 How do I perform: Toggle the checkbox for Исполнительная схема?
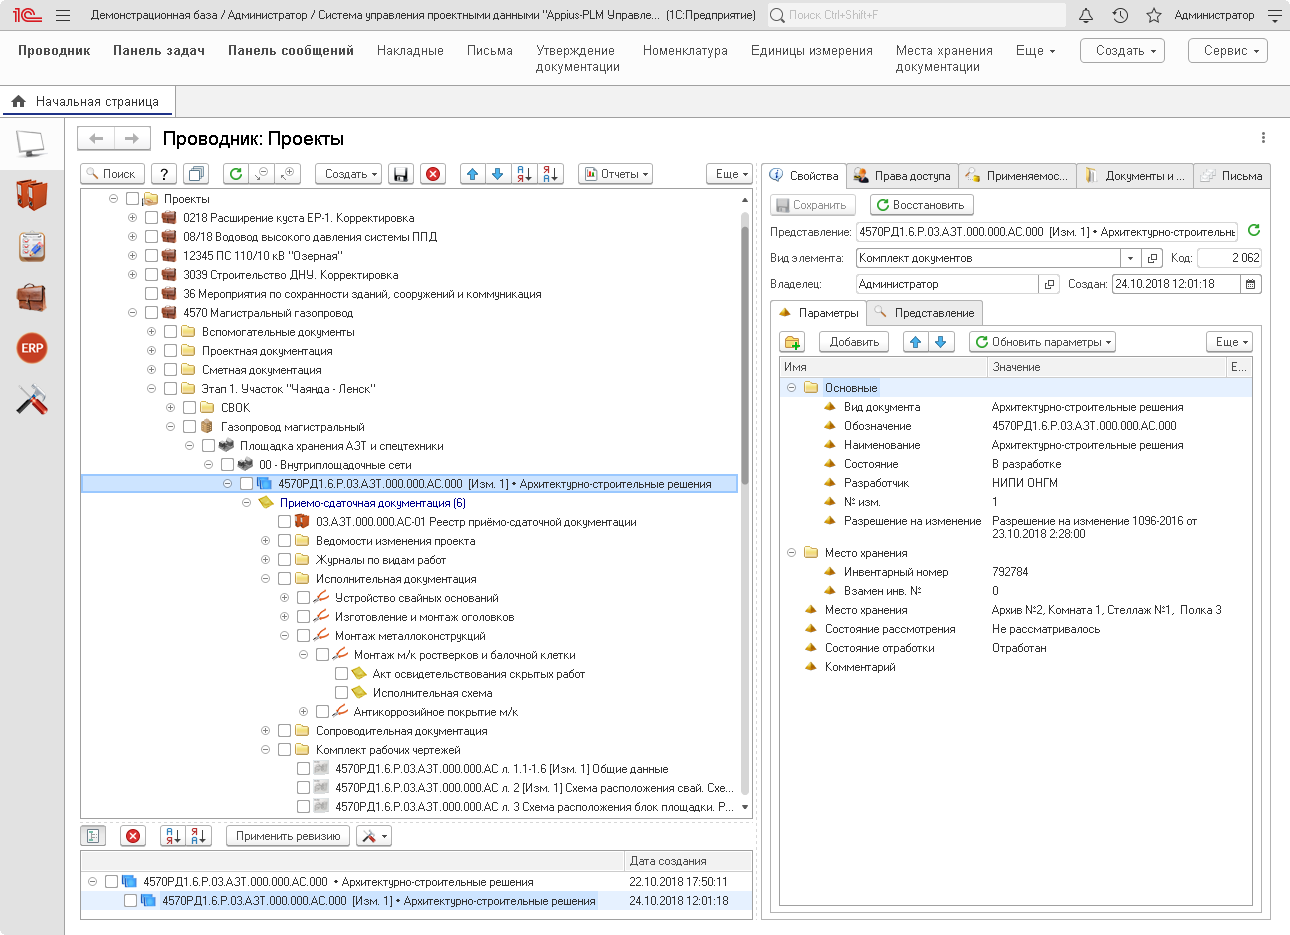[341, 693]
